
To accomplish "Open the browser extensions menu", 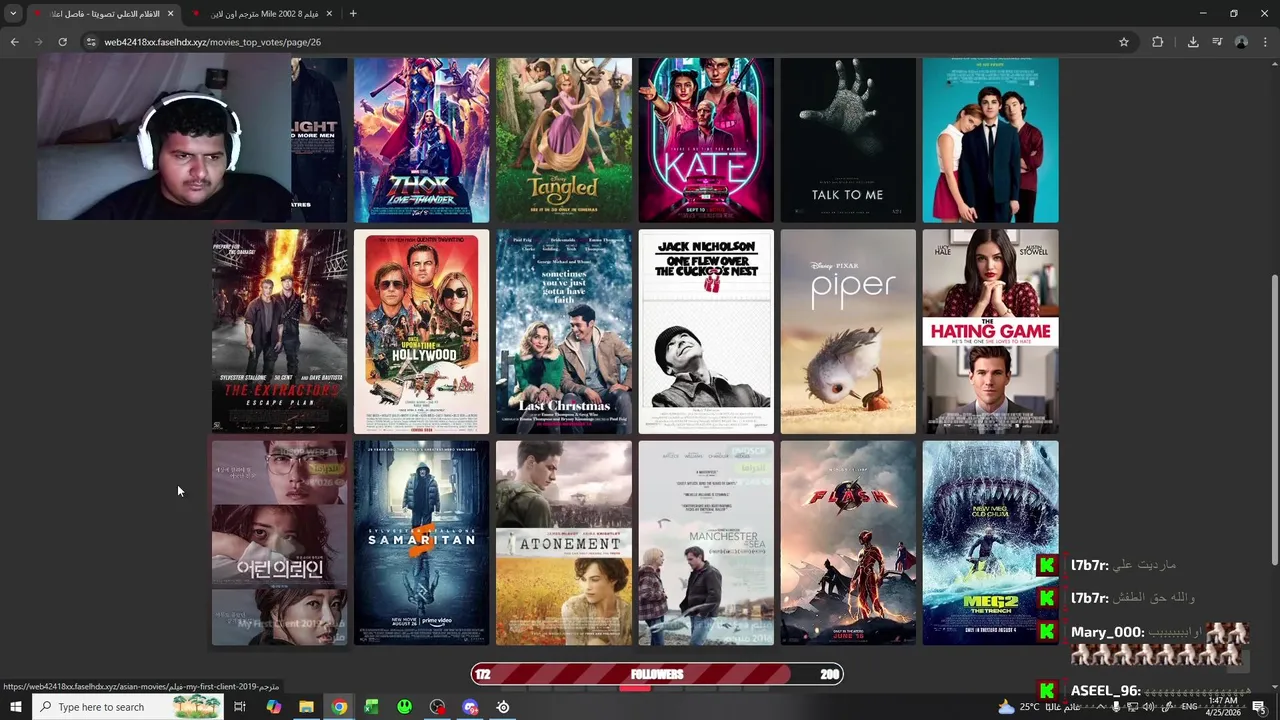I will [1158, 42].
